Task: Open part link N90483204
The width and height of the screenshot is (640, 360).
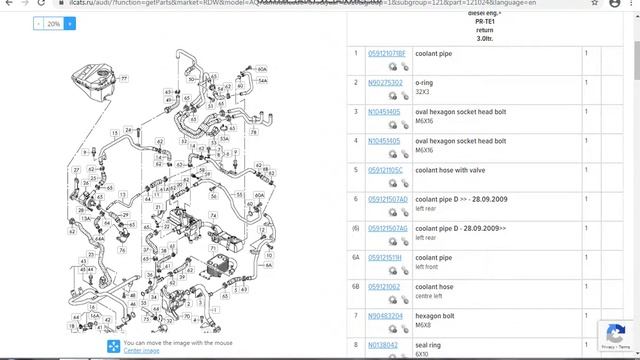Action: [x=385, y=316]
